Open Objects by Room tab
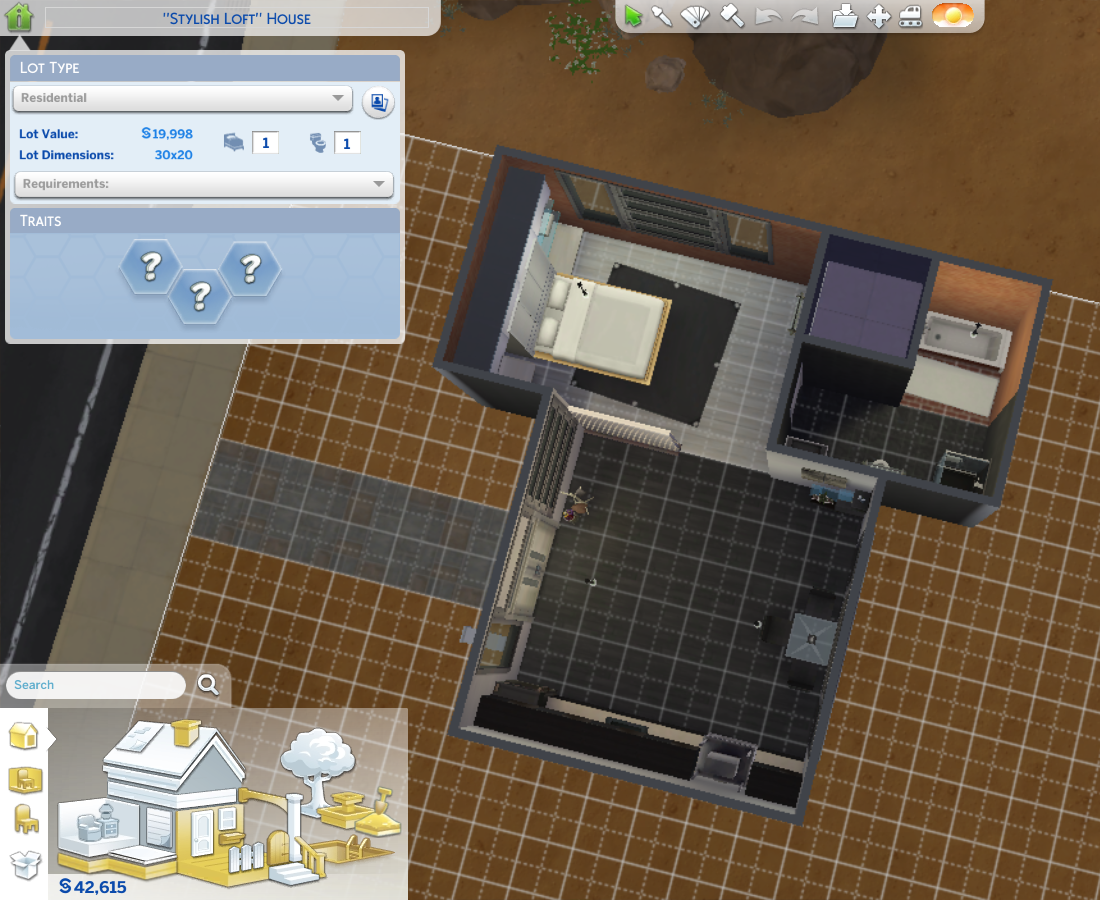The width and height of the screenshot is (1100, 900). pyautogui.click(x=25, y=779)
